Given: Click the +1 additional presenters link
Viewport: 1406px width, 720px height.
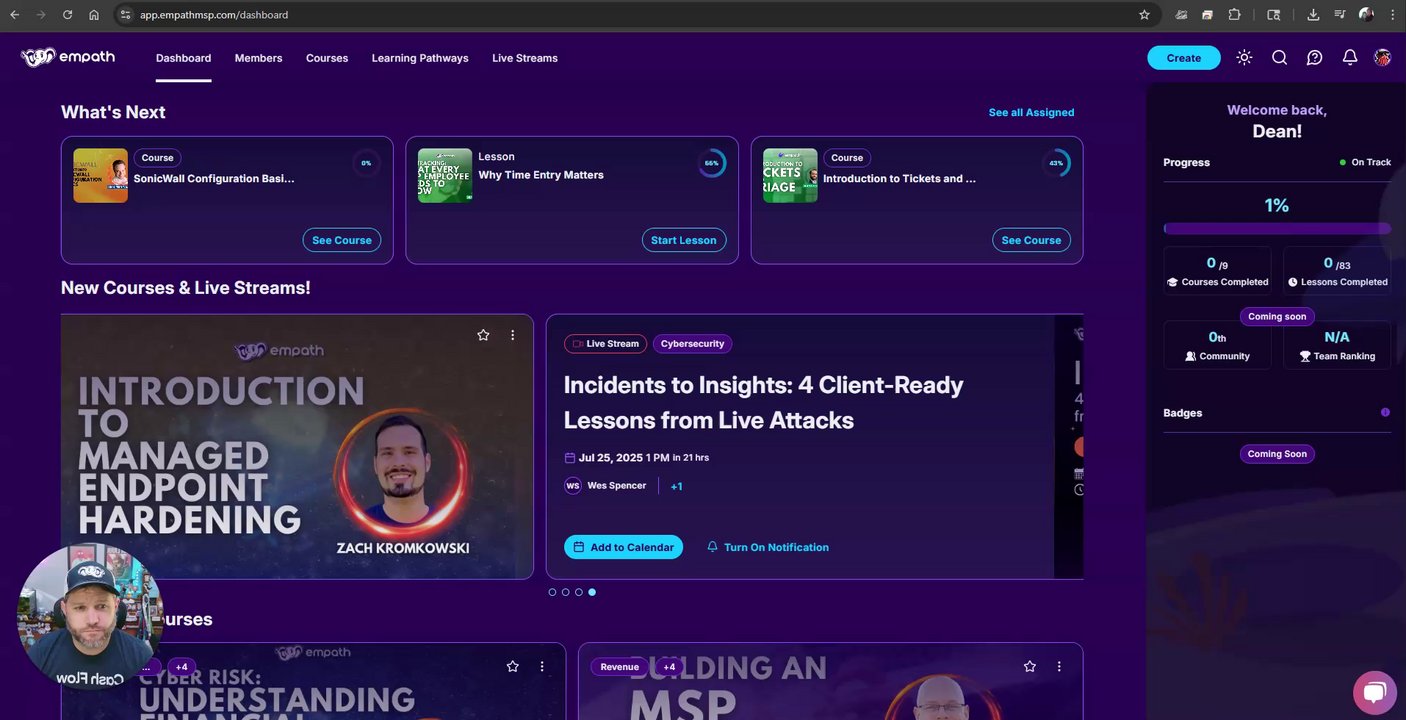Looking at the screenshot, I should click(x=677, y=486).
